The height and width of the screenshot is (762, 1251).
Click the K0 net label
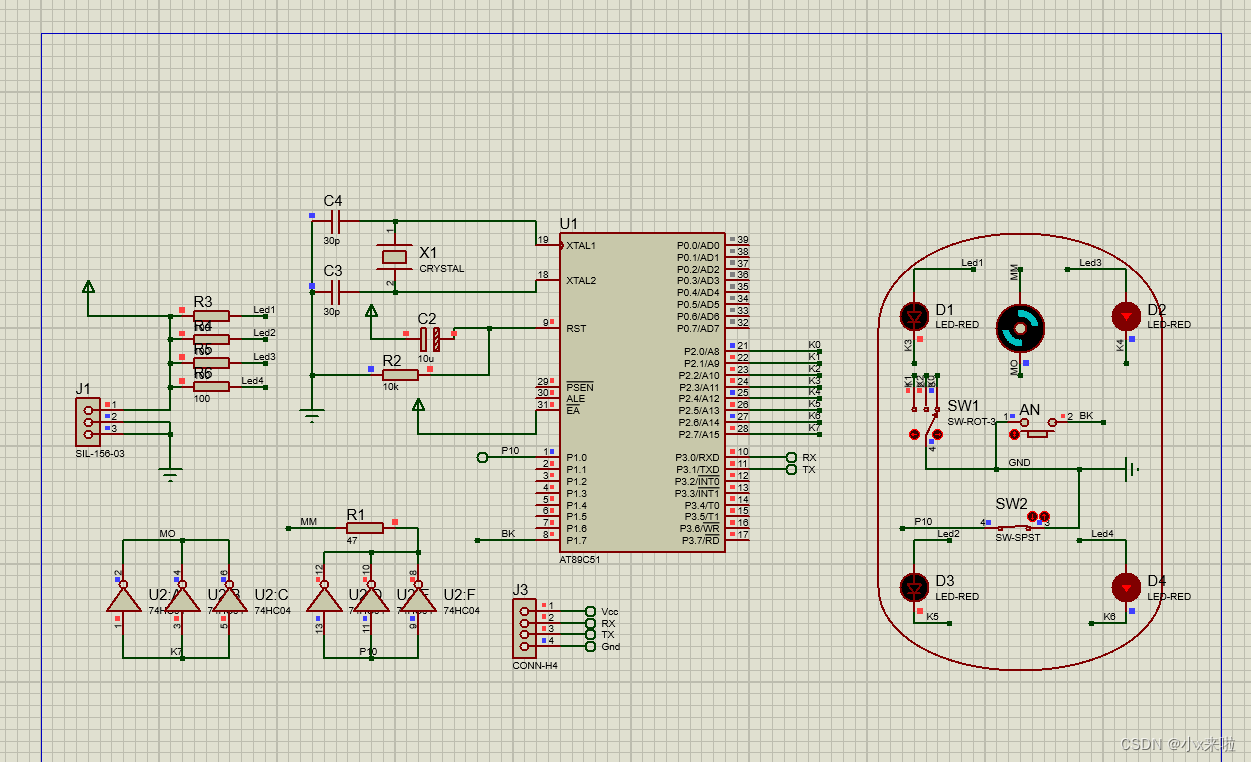pyautogui.click(x=814, y=345)
